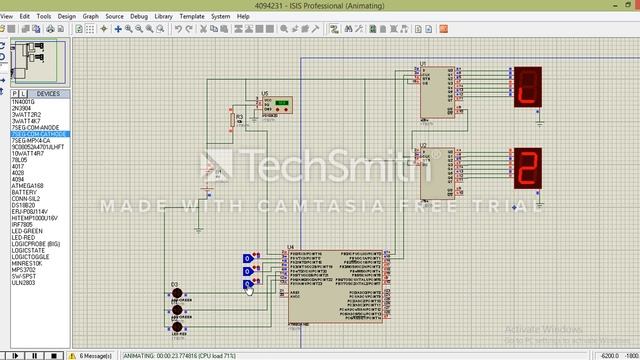
Task: Click the Zoom to Area icon
Action: coord(160,29)
